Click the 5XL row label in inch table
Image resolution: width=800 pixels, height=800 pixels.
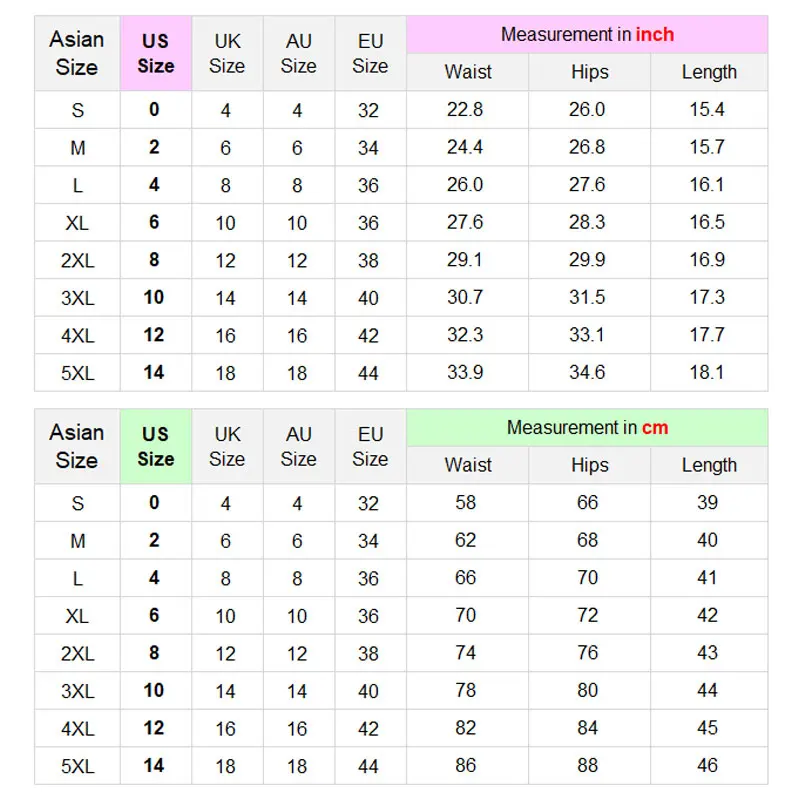point(77,373)
